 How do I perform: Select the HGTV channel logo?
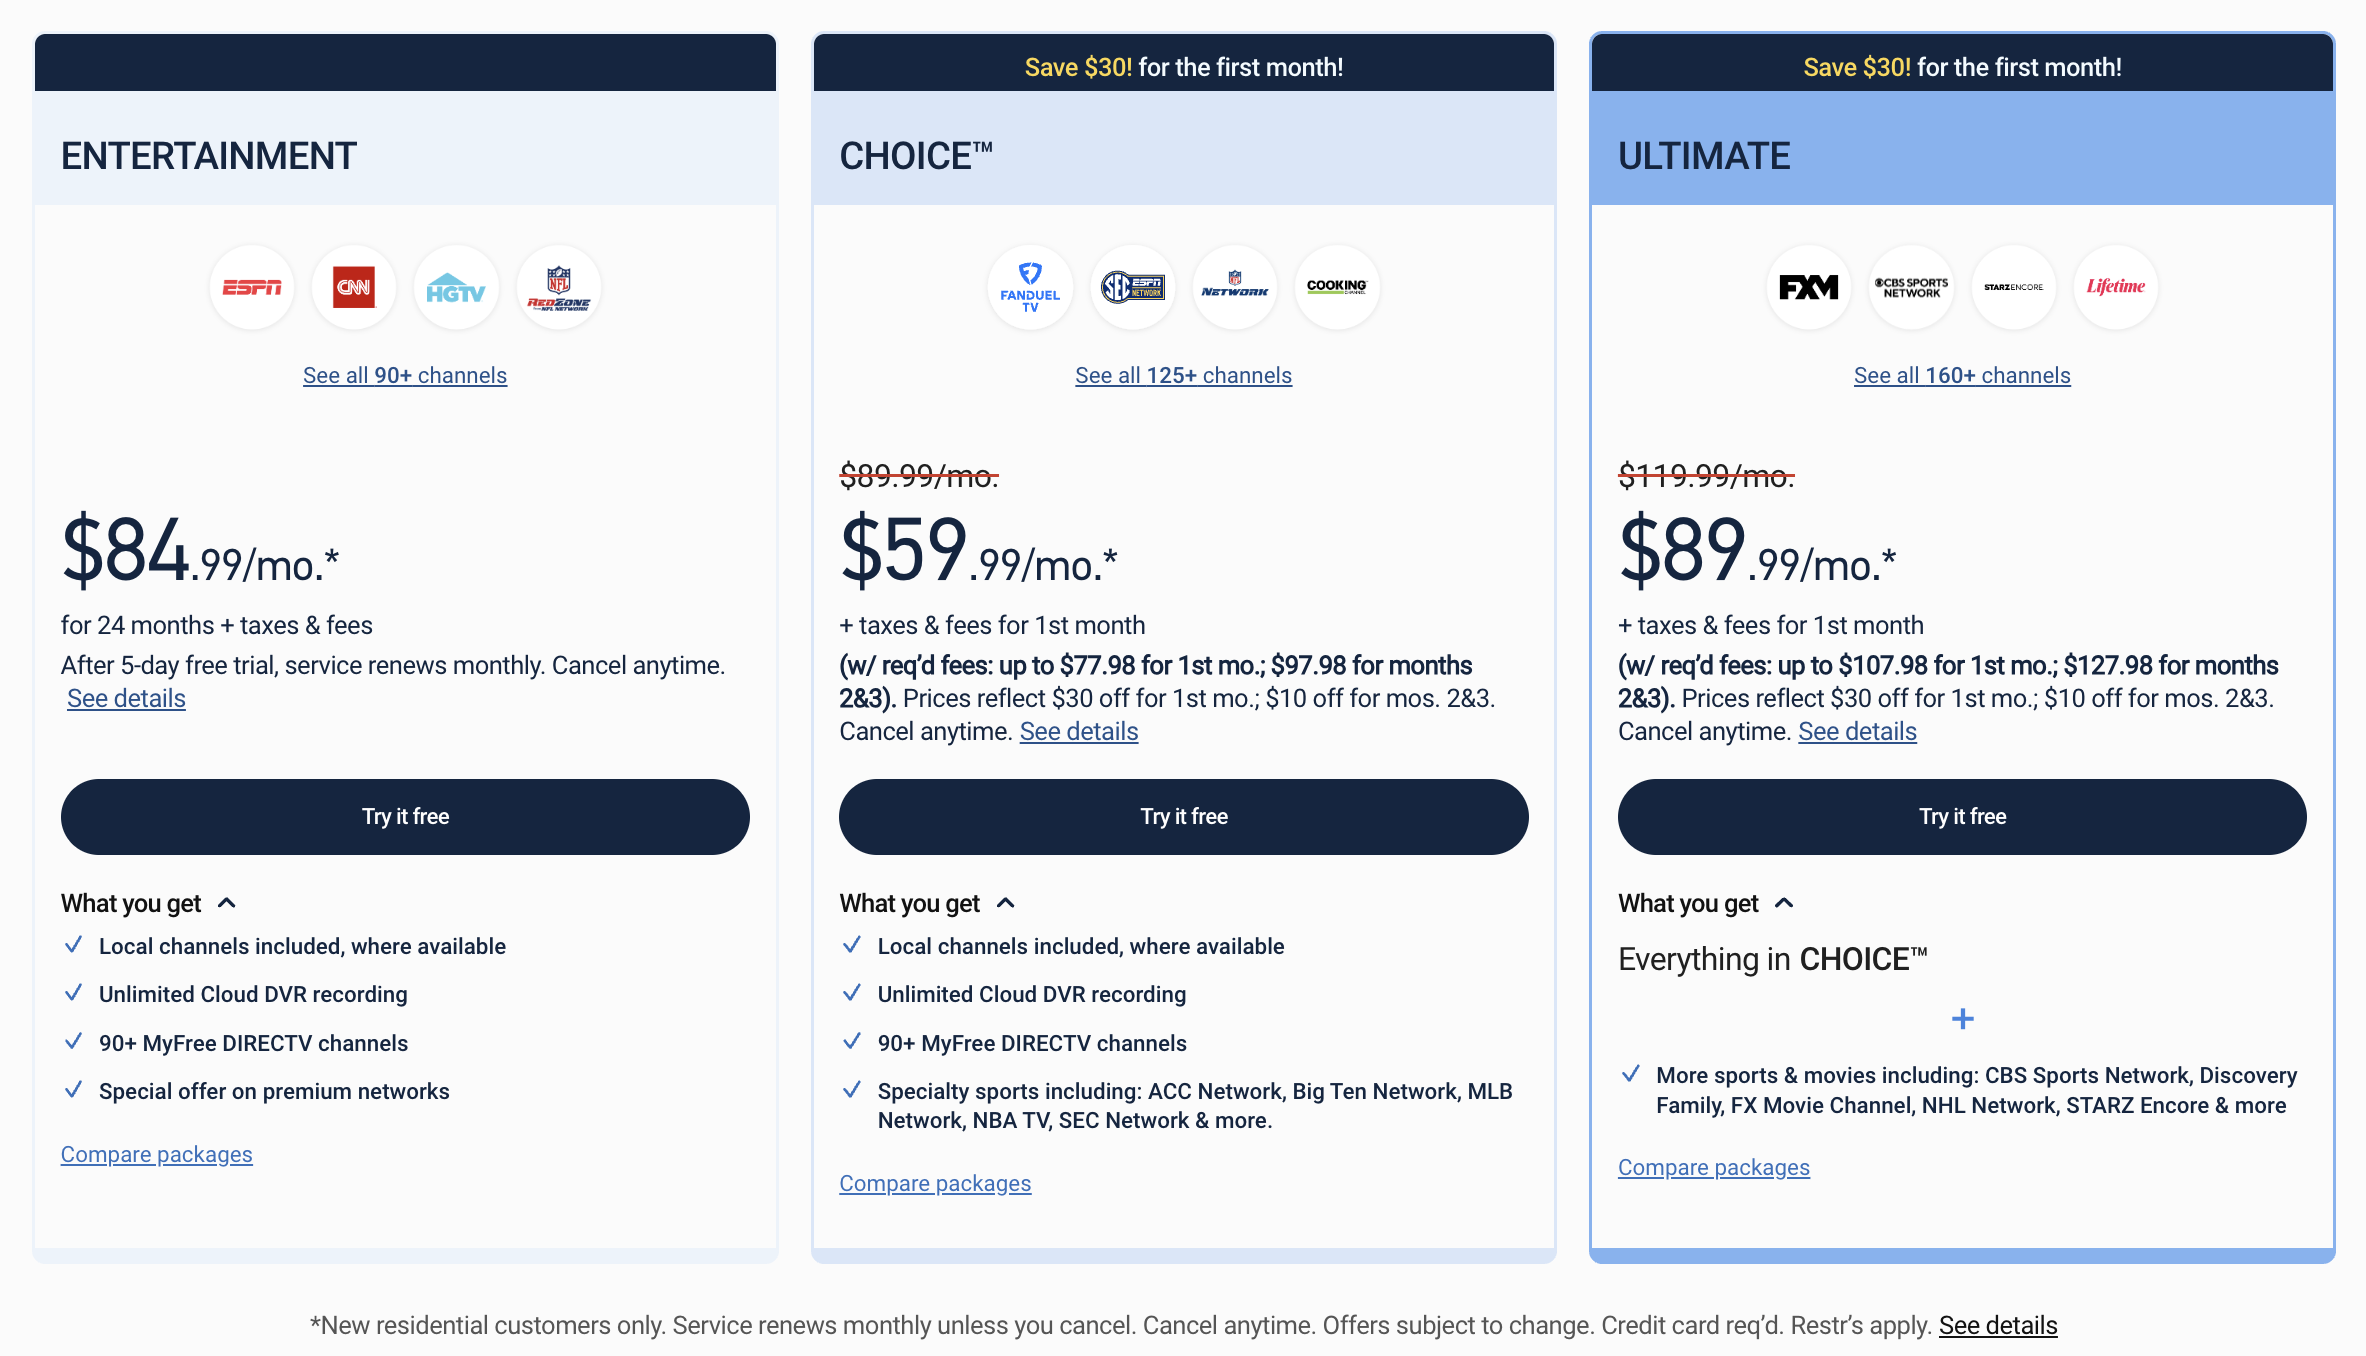[x=456, y=287]
